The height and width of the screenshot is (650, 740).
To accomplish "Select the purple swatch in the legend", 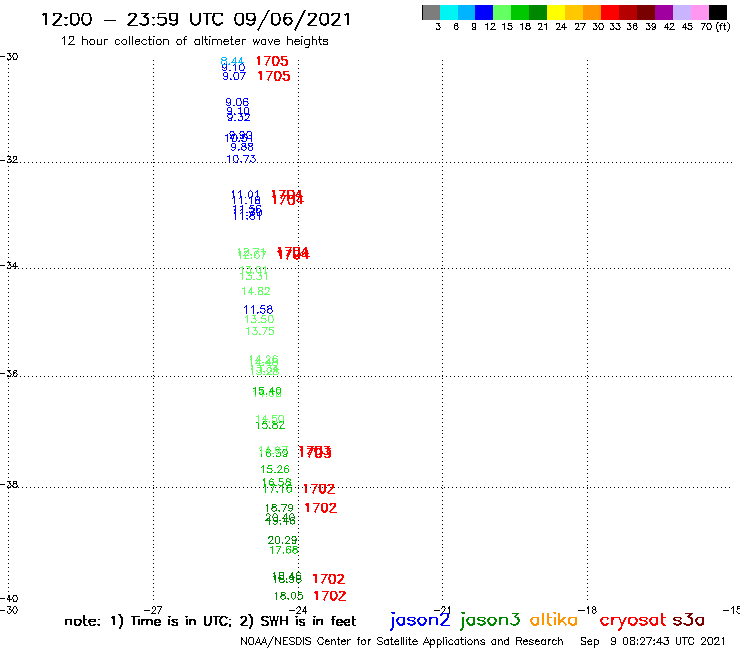I will 664,12.
